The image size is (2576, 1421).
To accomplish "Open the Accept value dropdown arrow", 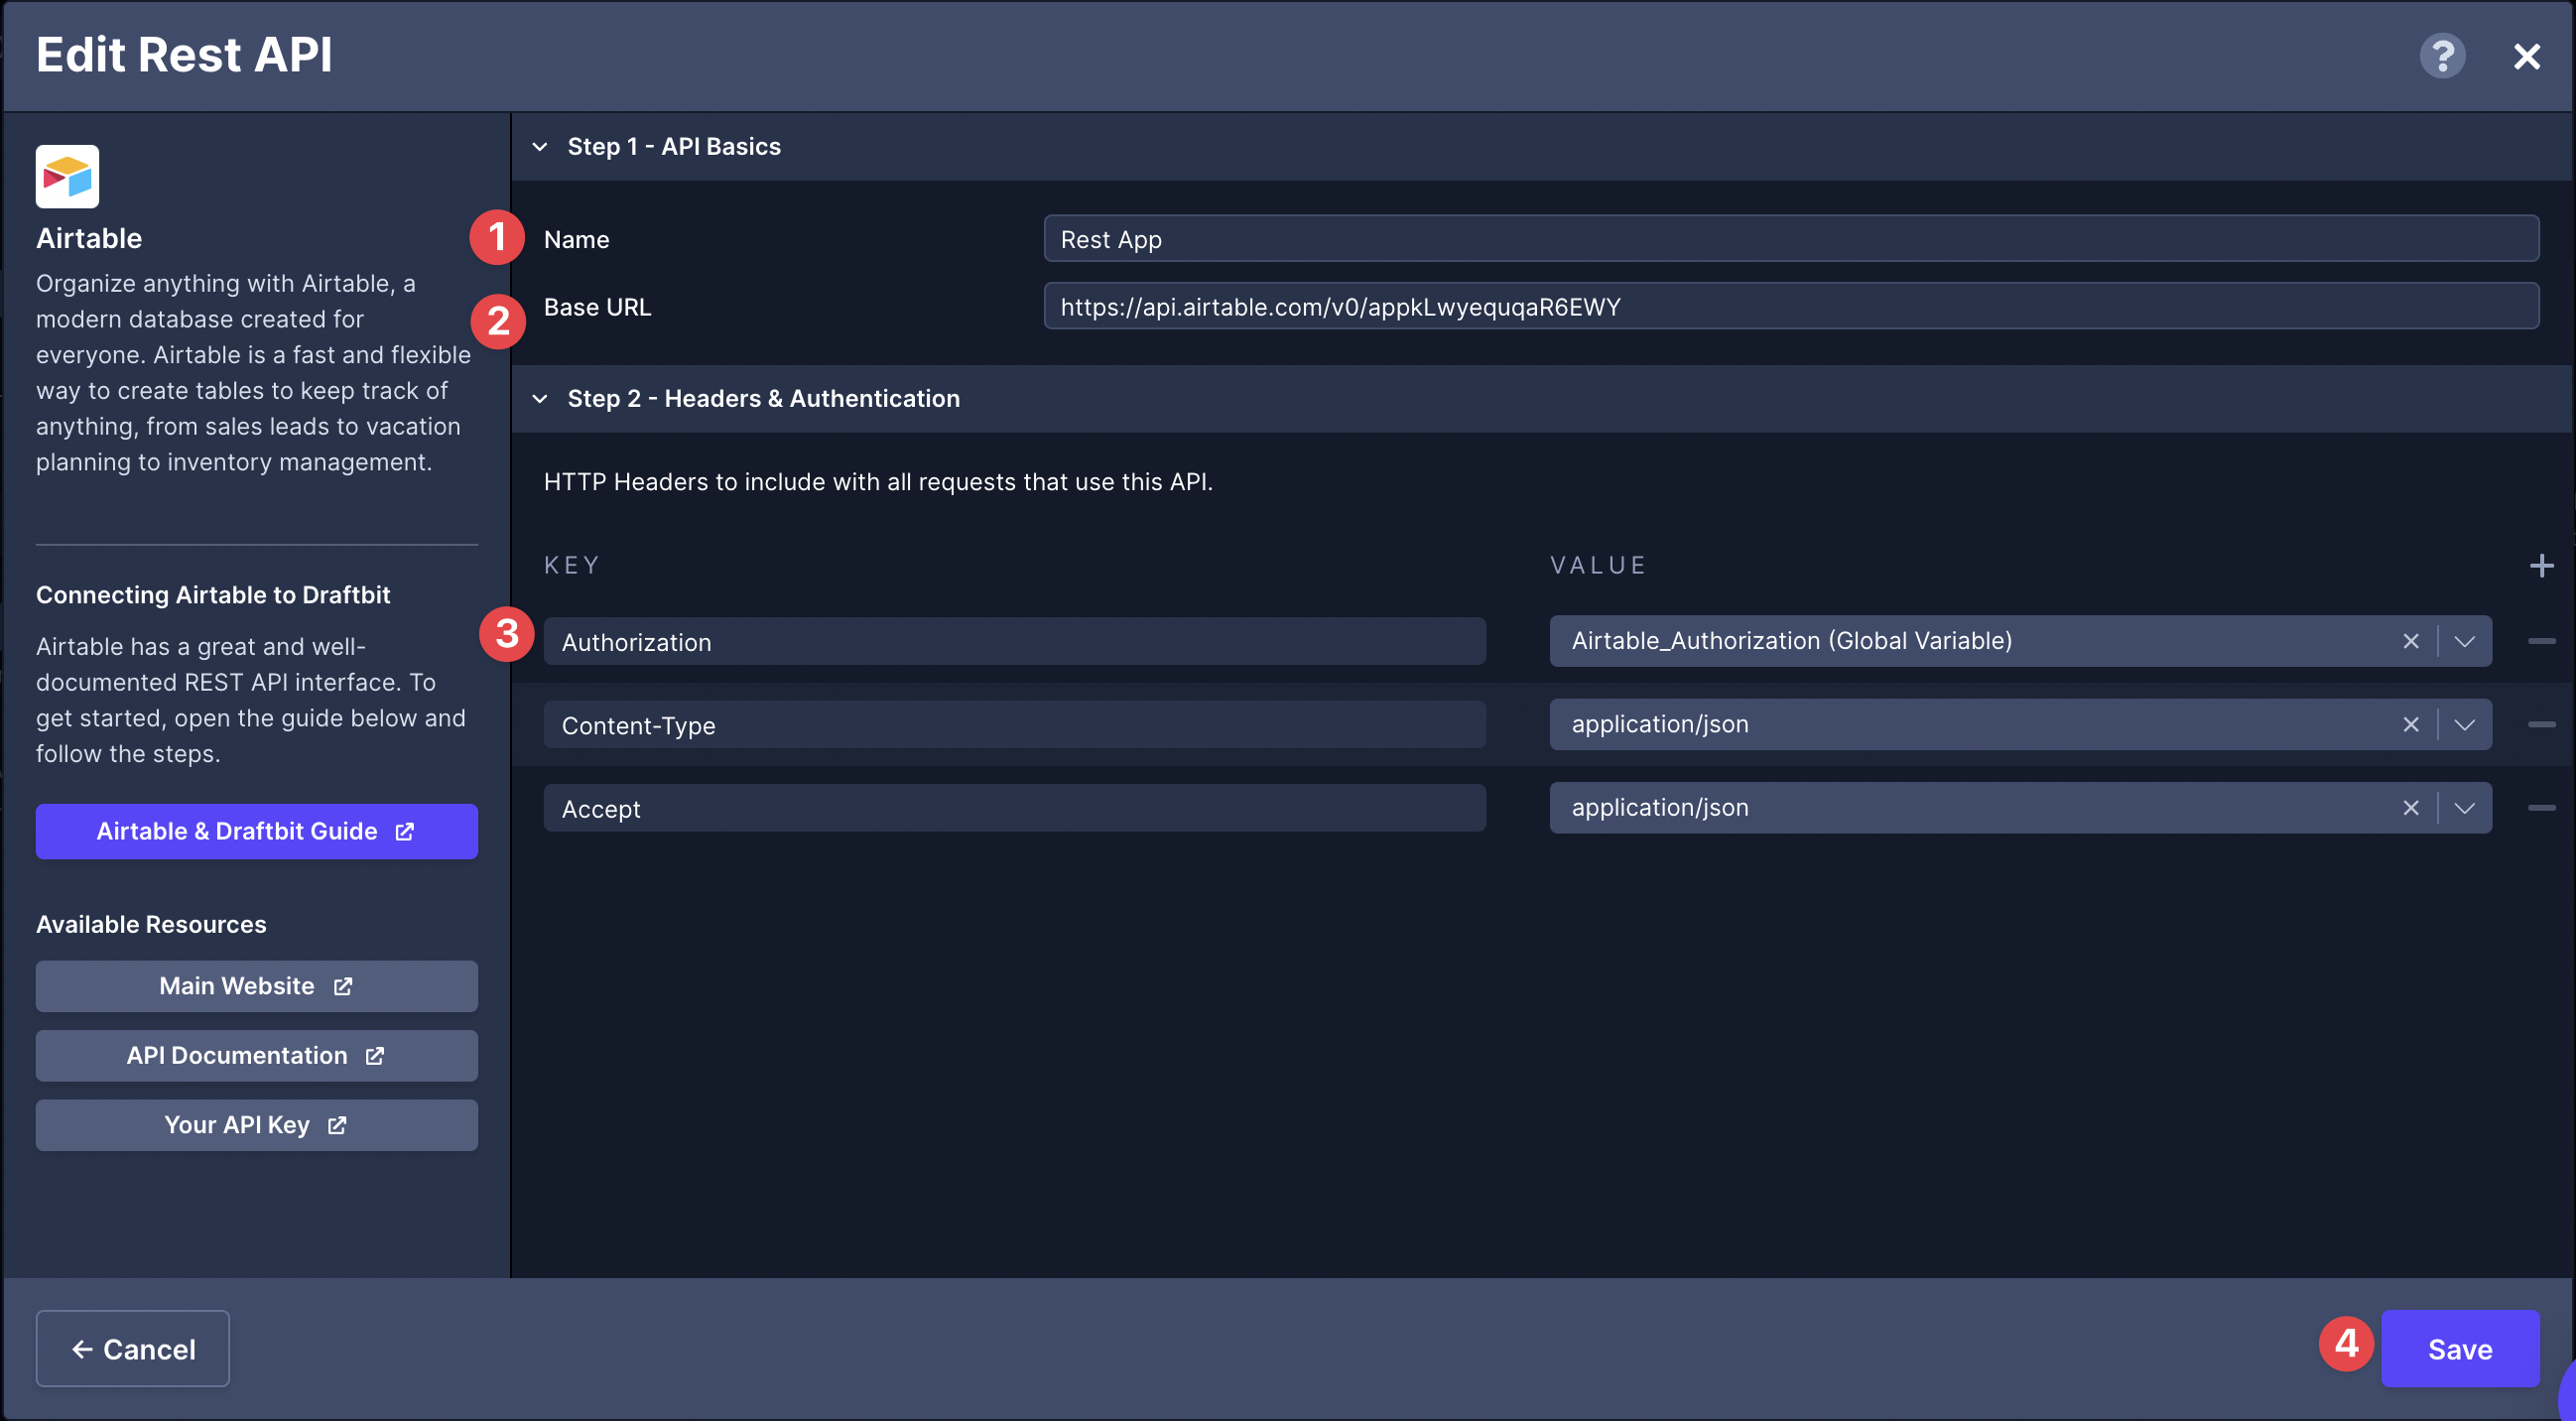I will pyautogui.click(x=2463, y=808).
